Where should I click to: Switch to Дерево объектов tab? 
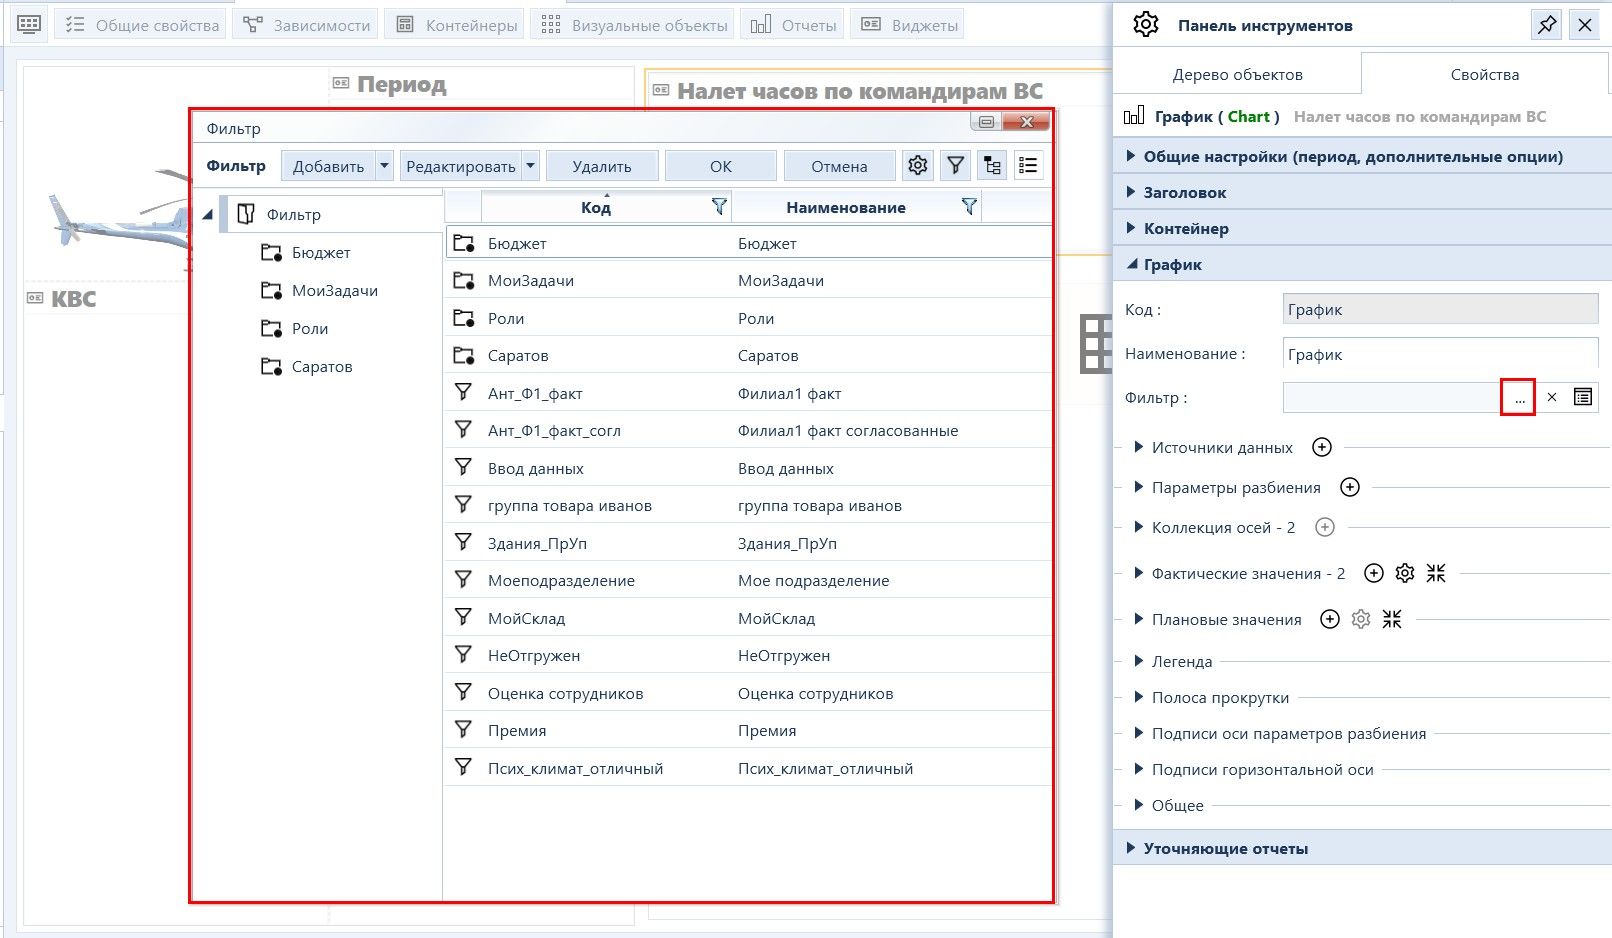point(1237,74)
